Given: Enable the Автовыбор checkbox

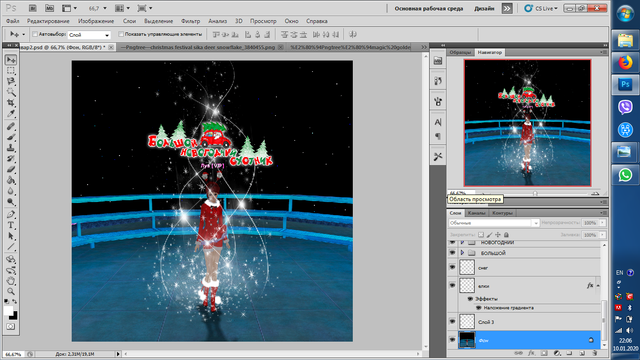Looking at the screenshot, I should [35, 34].
